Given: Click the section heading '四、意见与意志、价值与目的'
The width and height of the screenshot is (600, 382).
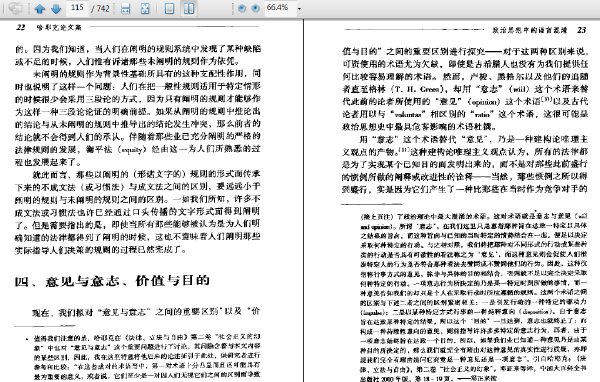Looking at the screenshot, I should [112, 281].
